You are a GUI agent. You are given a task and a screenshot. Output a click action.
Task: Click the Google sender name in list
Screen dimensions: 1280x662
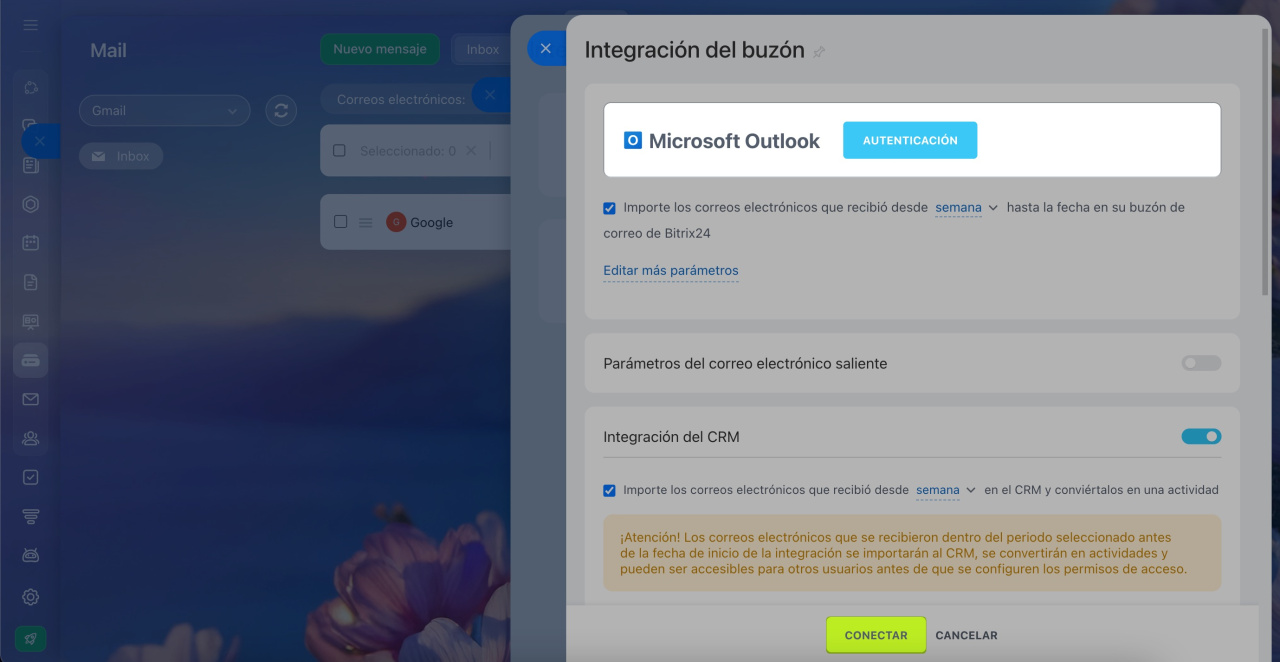[432, 223]
